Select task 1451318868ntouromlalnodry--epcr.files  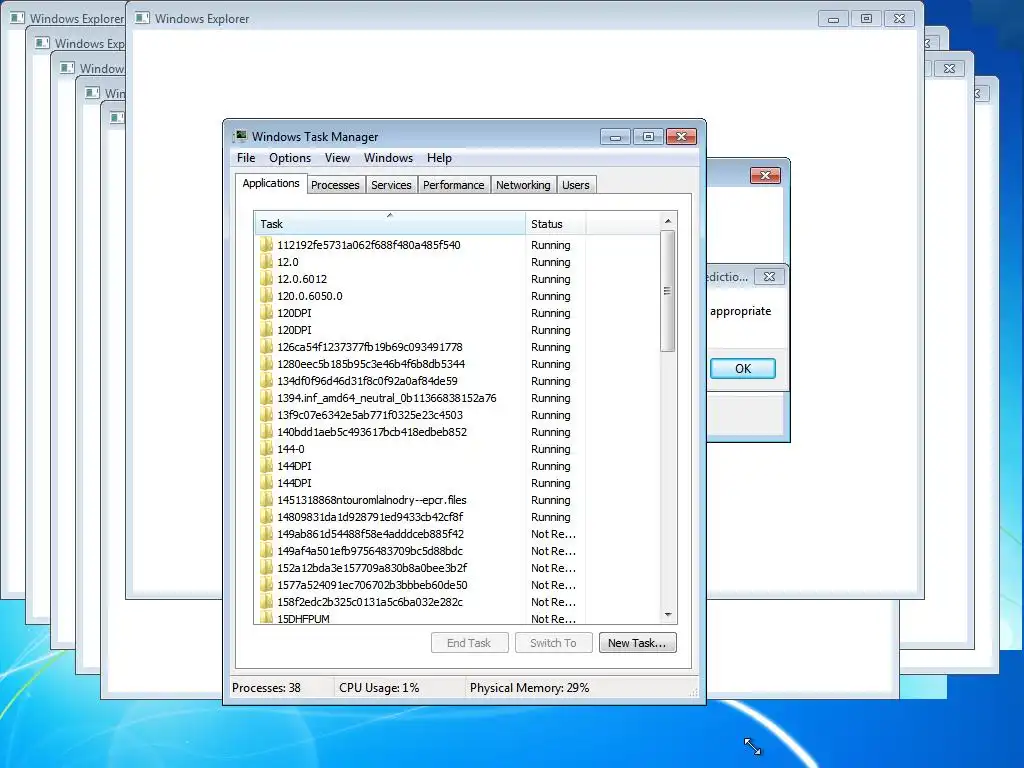[372, 500]
